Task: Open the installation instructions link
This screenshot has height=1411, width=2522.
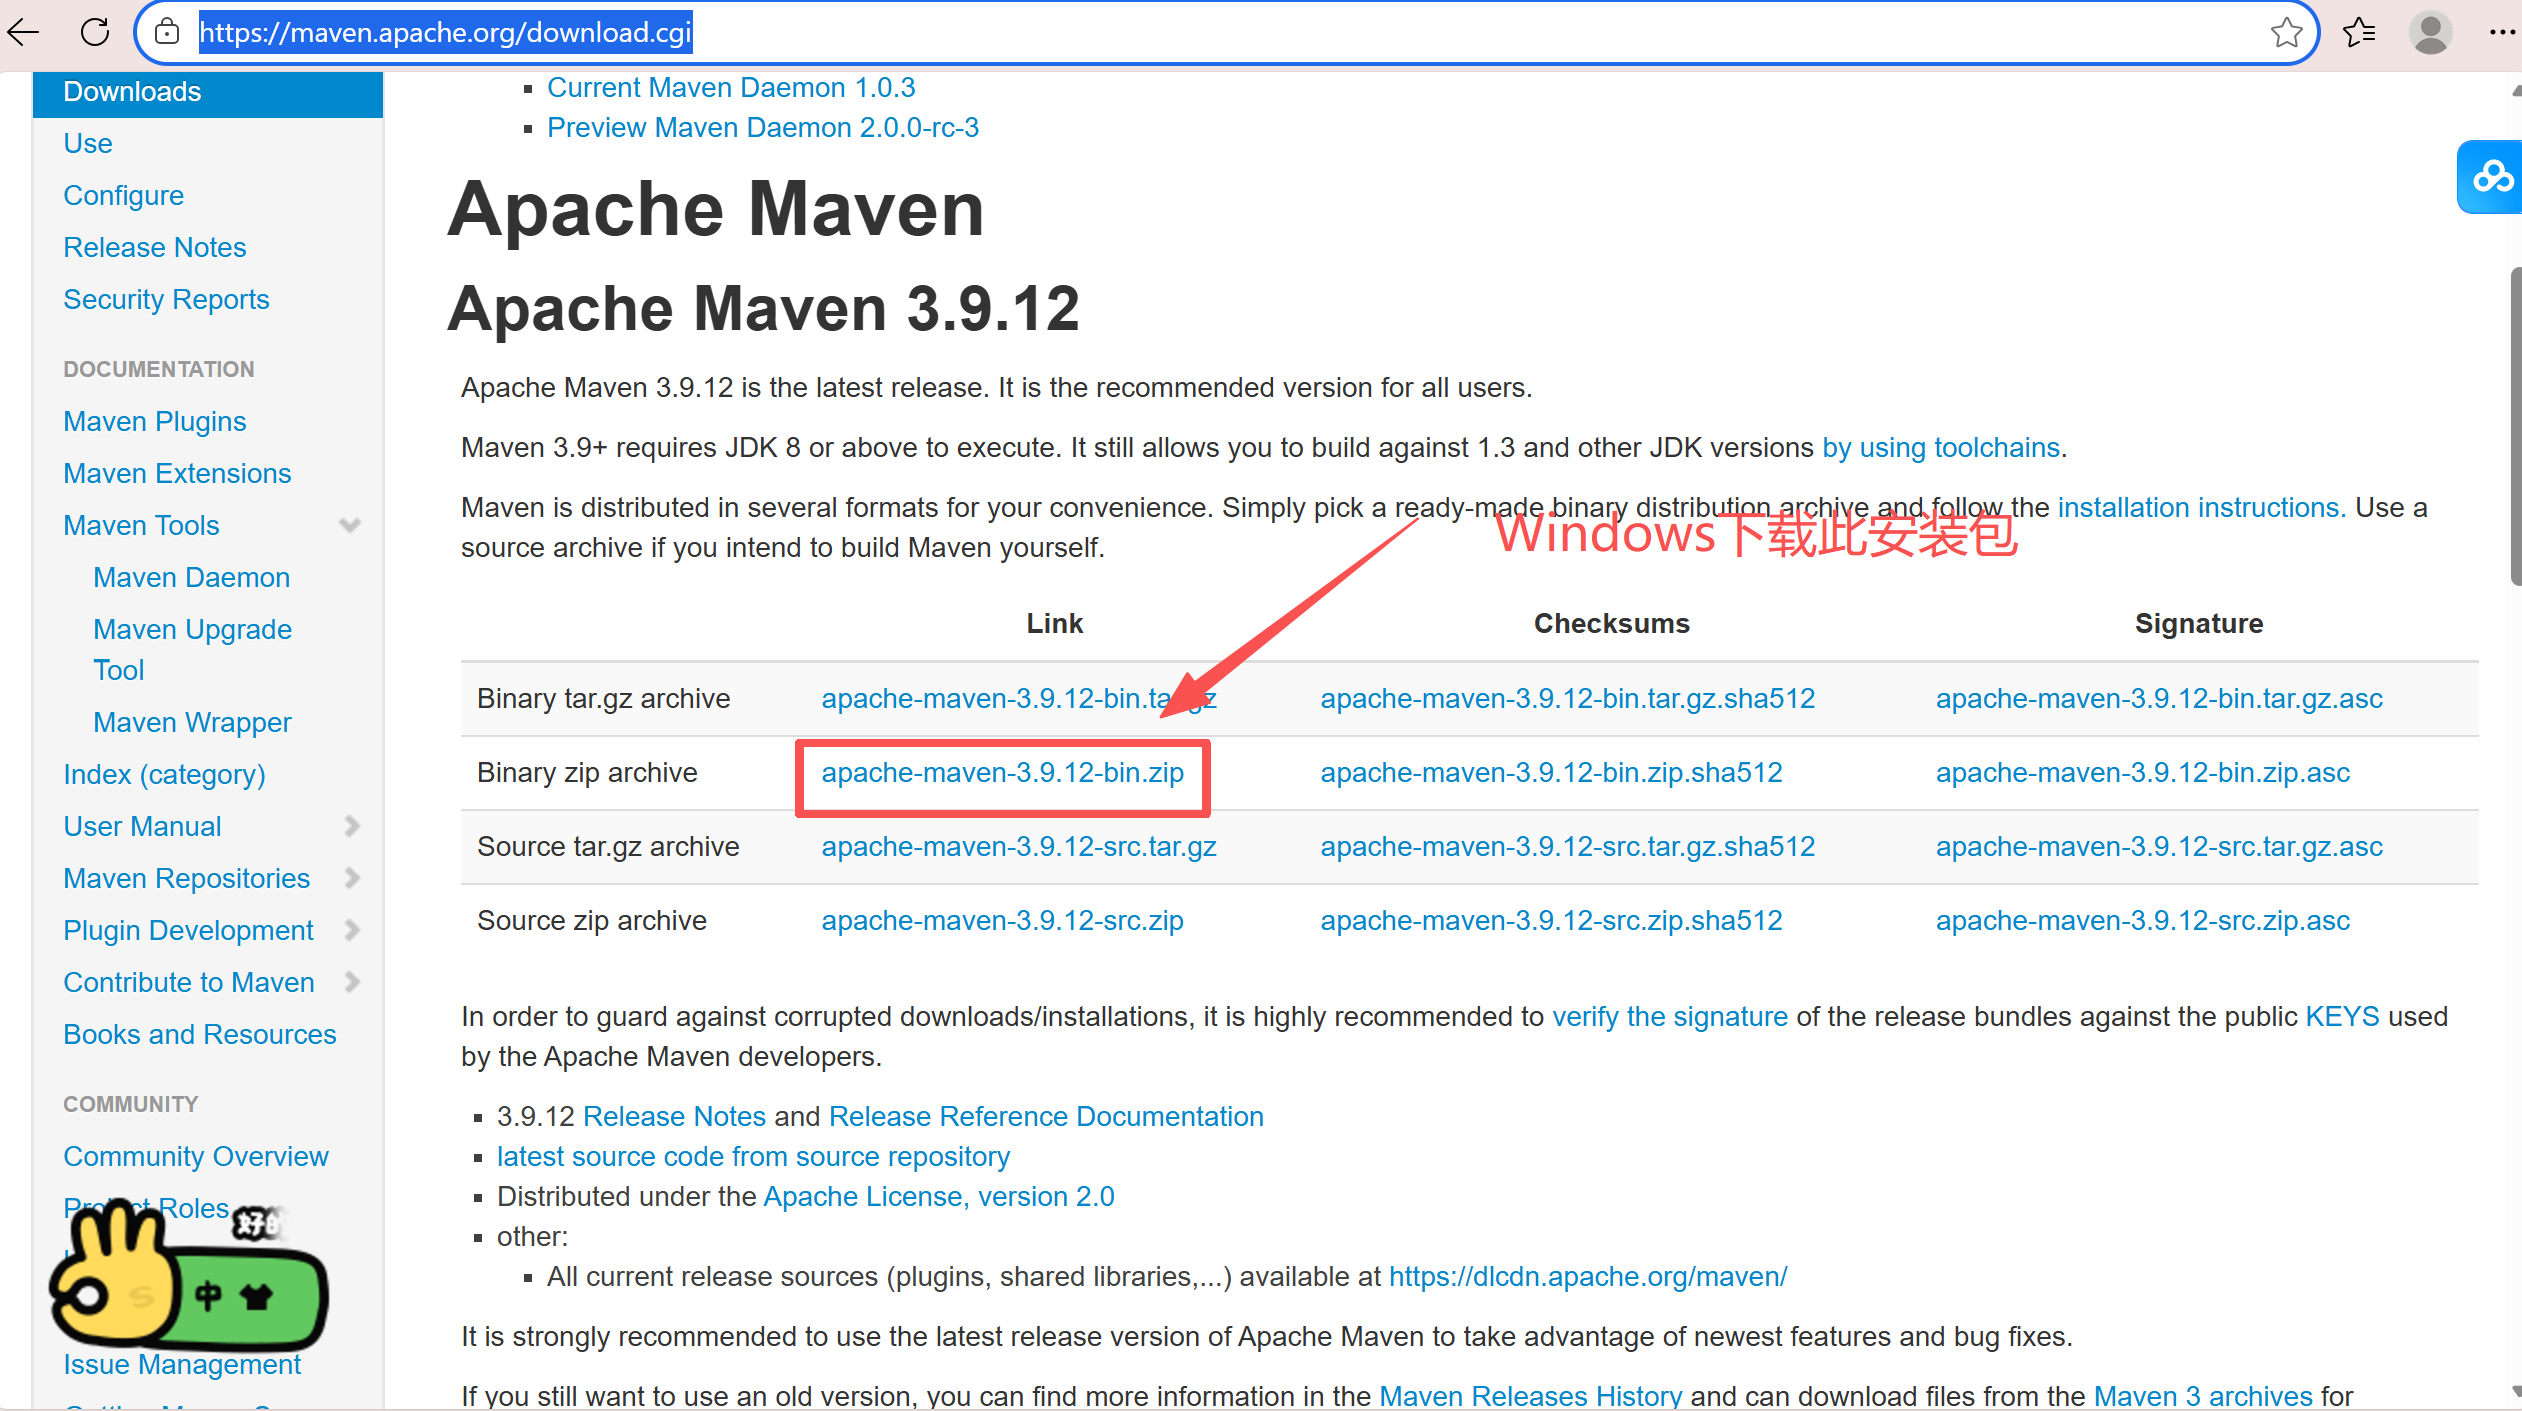Action: 2200,508
